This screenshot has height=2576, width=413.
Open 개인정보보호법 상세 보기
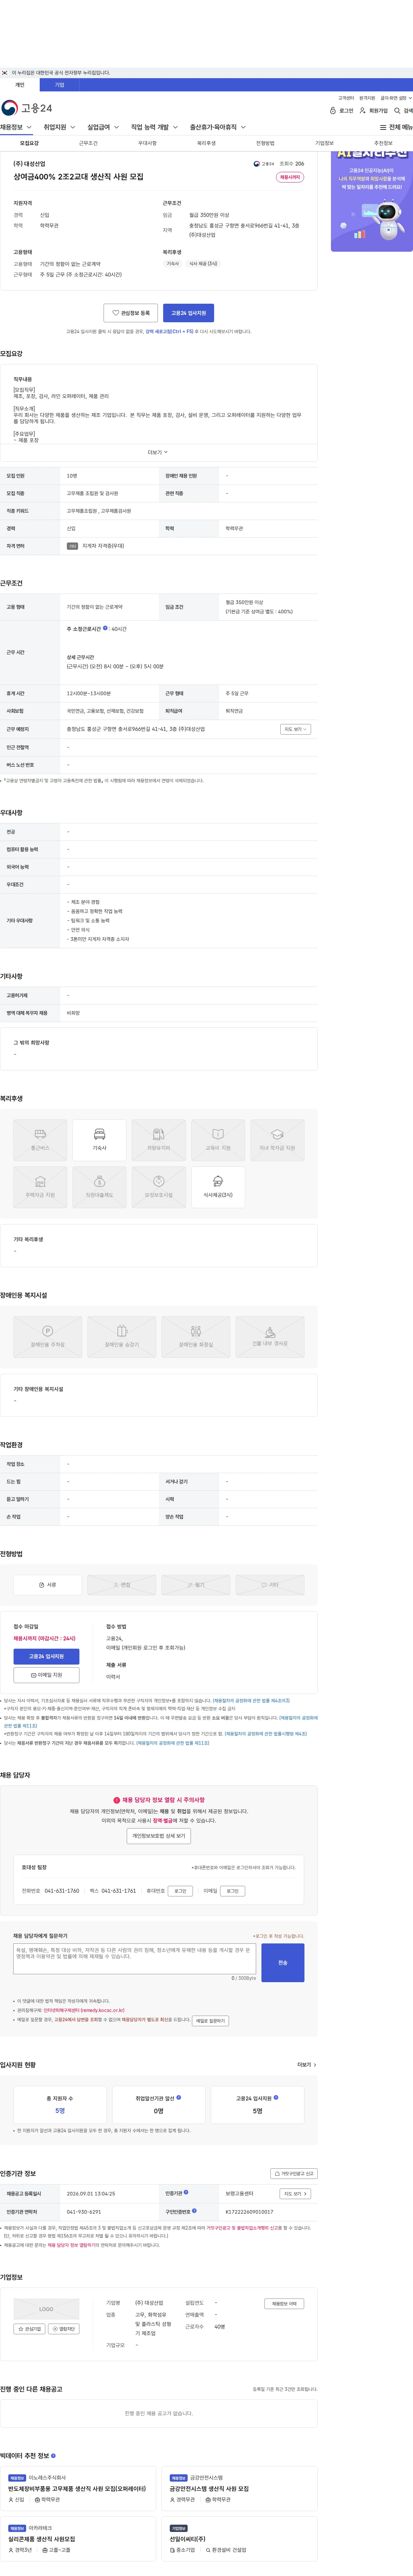coord(159,1836)
